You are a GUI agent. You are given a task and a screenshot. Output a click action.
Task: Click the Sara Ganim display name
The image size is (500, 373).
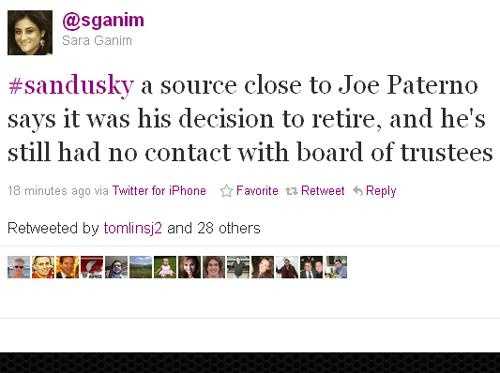tap(97, 41)
